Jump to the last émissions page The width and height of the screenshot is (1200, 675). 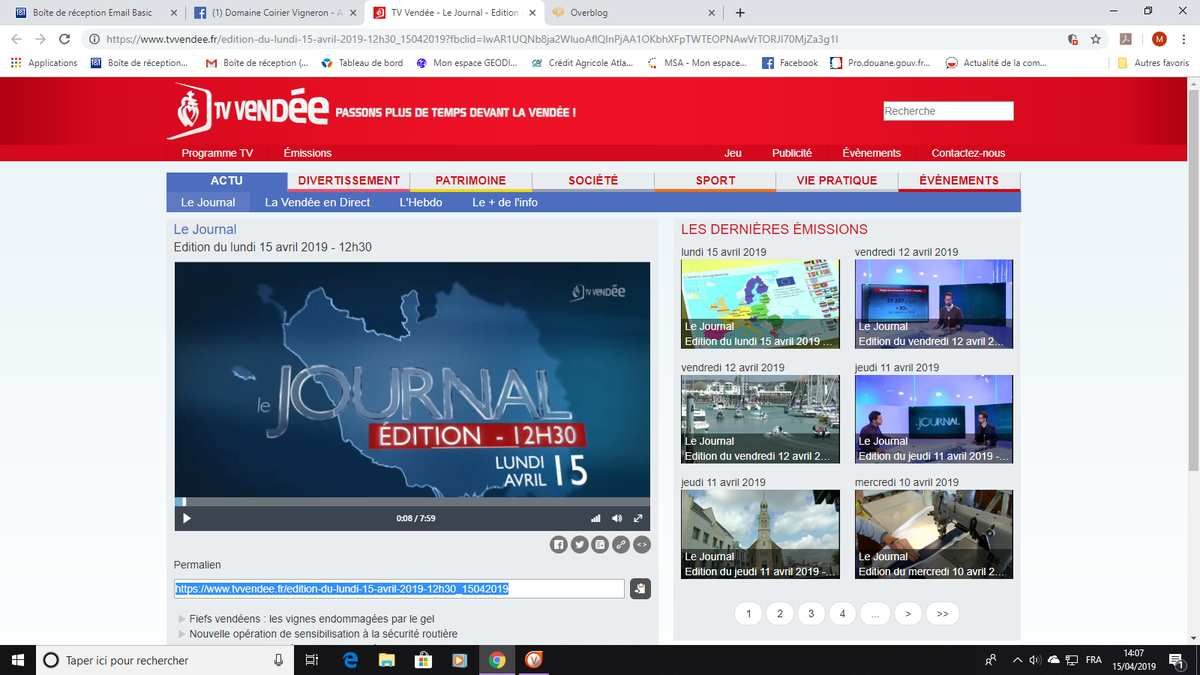tap(942, 614)
